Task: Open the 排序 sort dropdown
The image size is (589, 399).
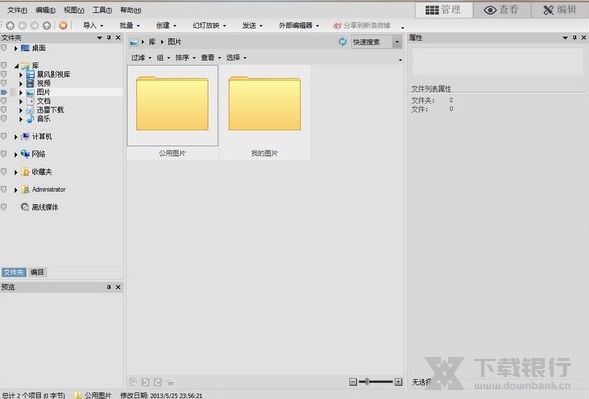Action: 186,57
